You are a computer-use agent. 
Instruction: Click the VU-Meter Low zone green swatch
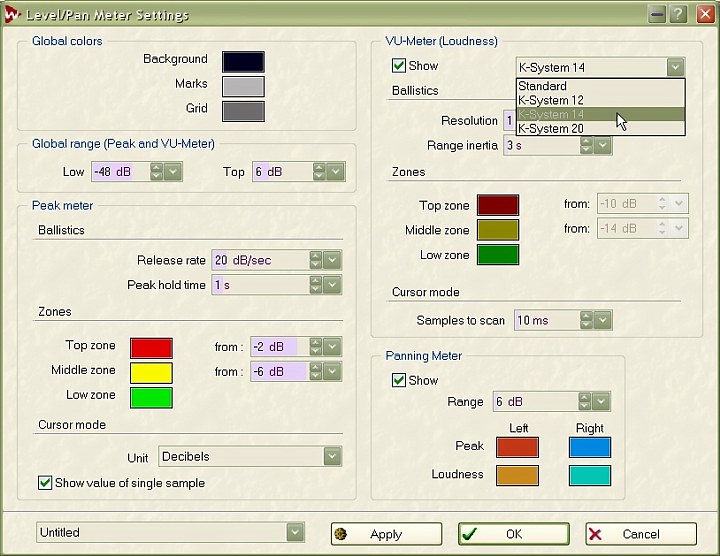[x=498, y=255]
